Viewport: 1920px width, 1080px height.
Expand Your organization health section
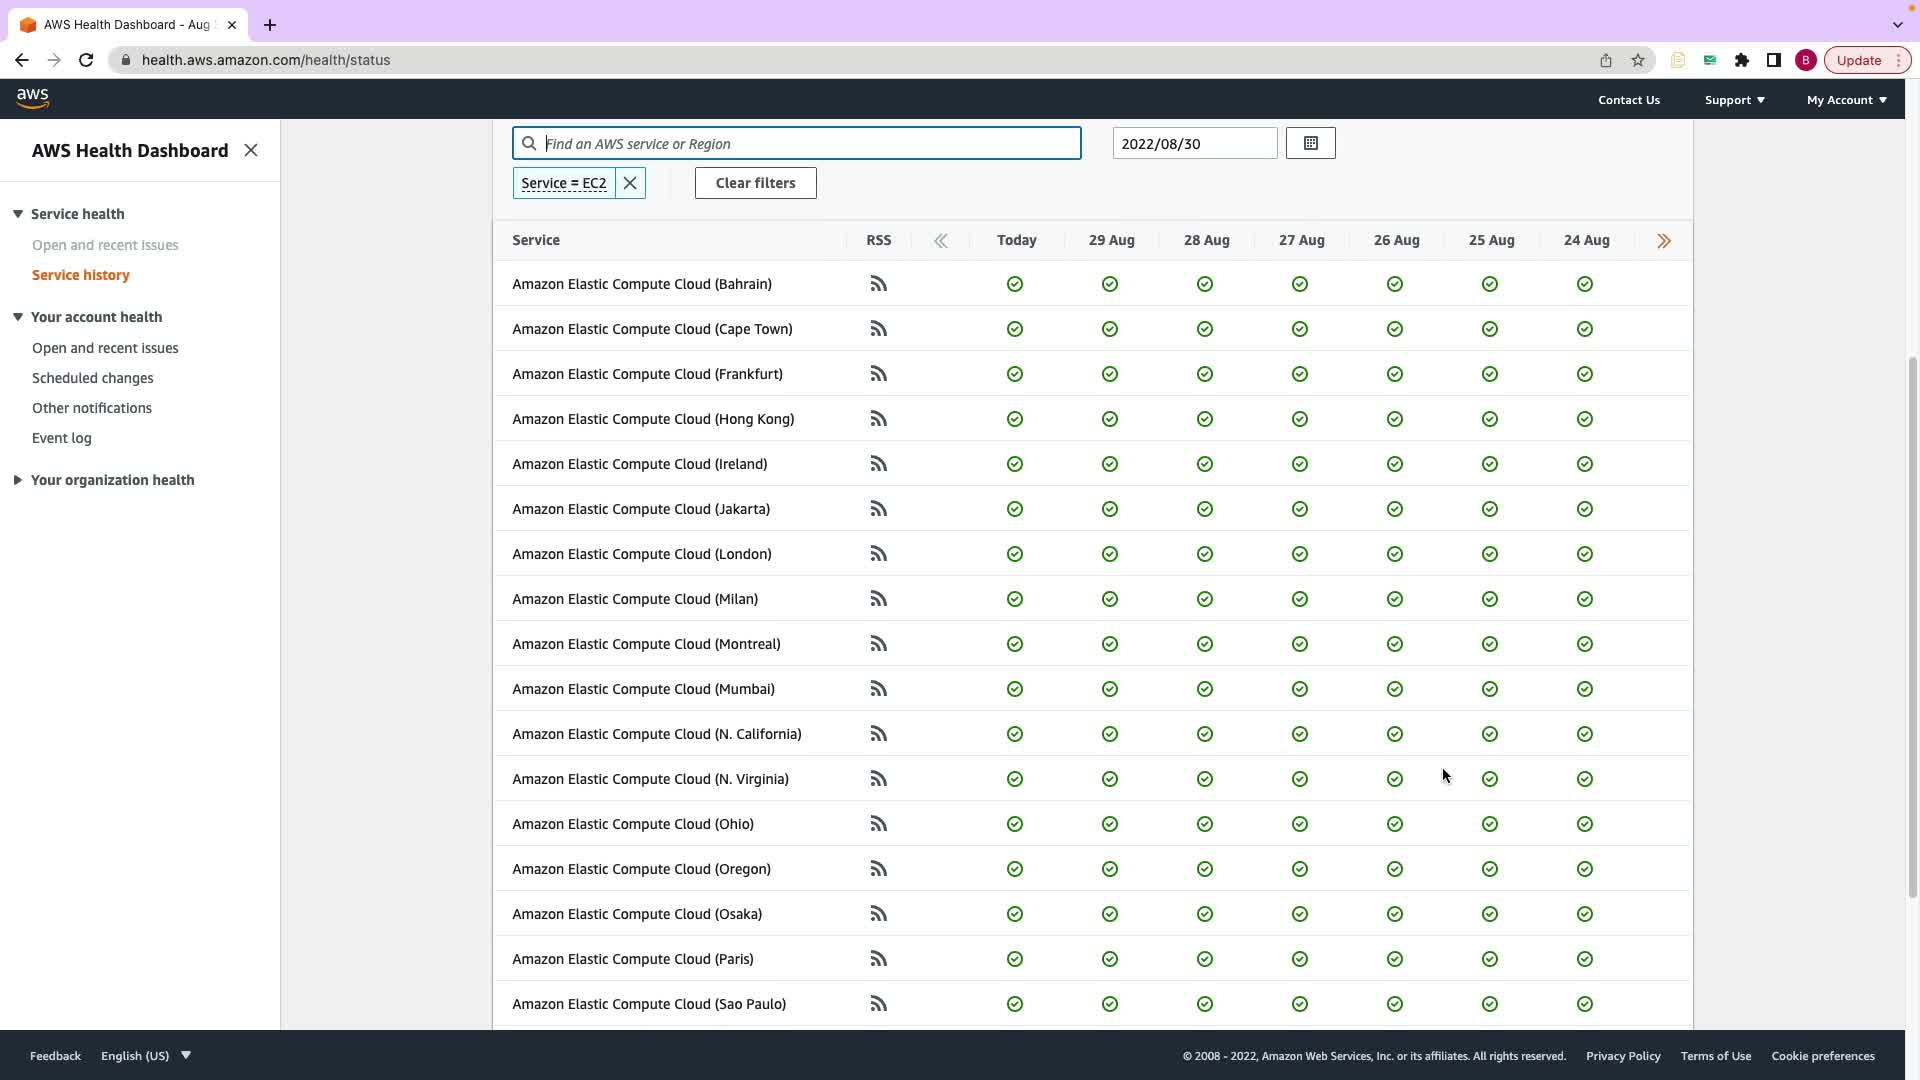tap(18, 480)
